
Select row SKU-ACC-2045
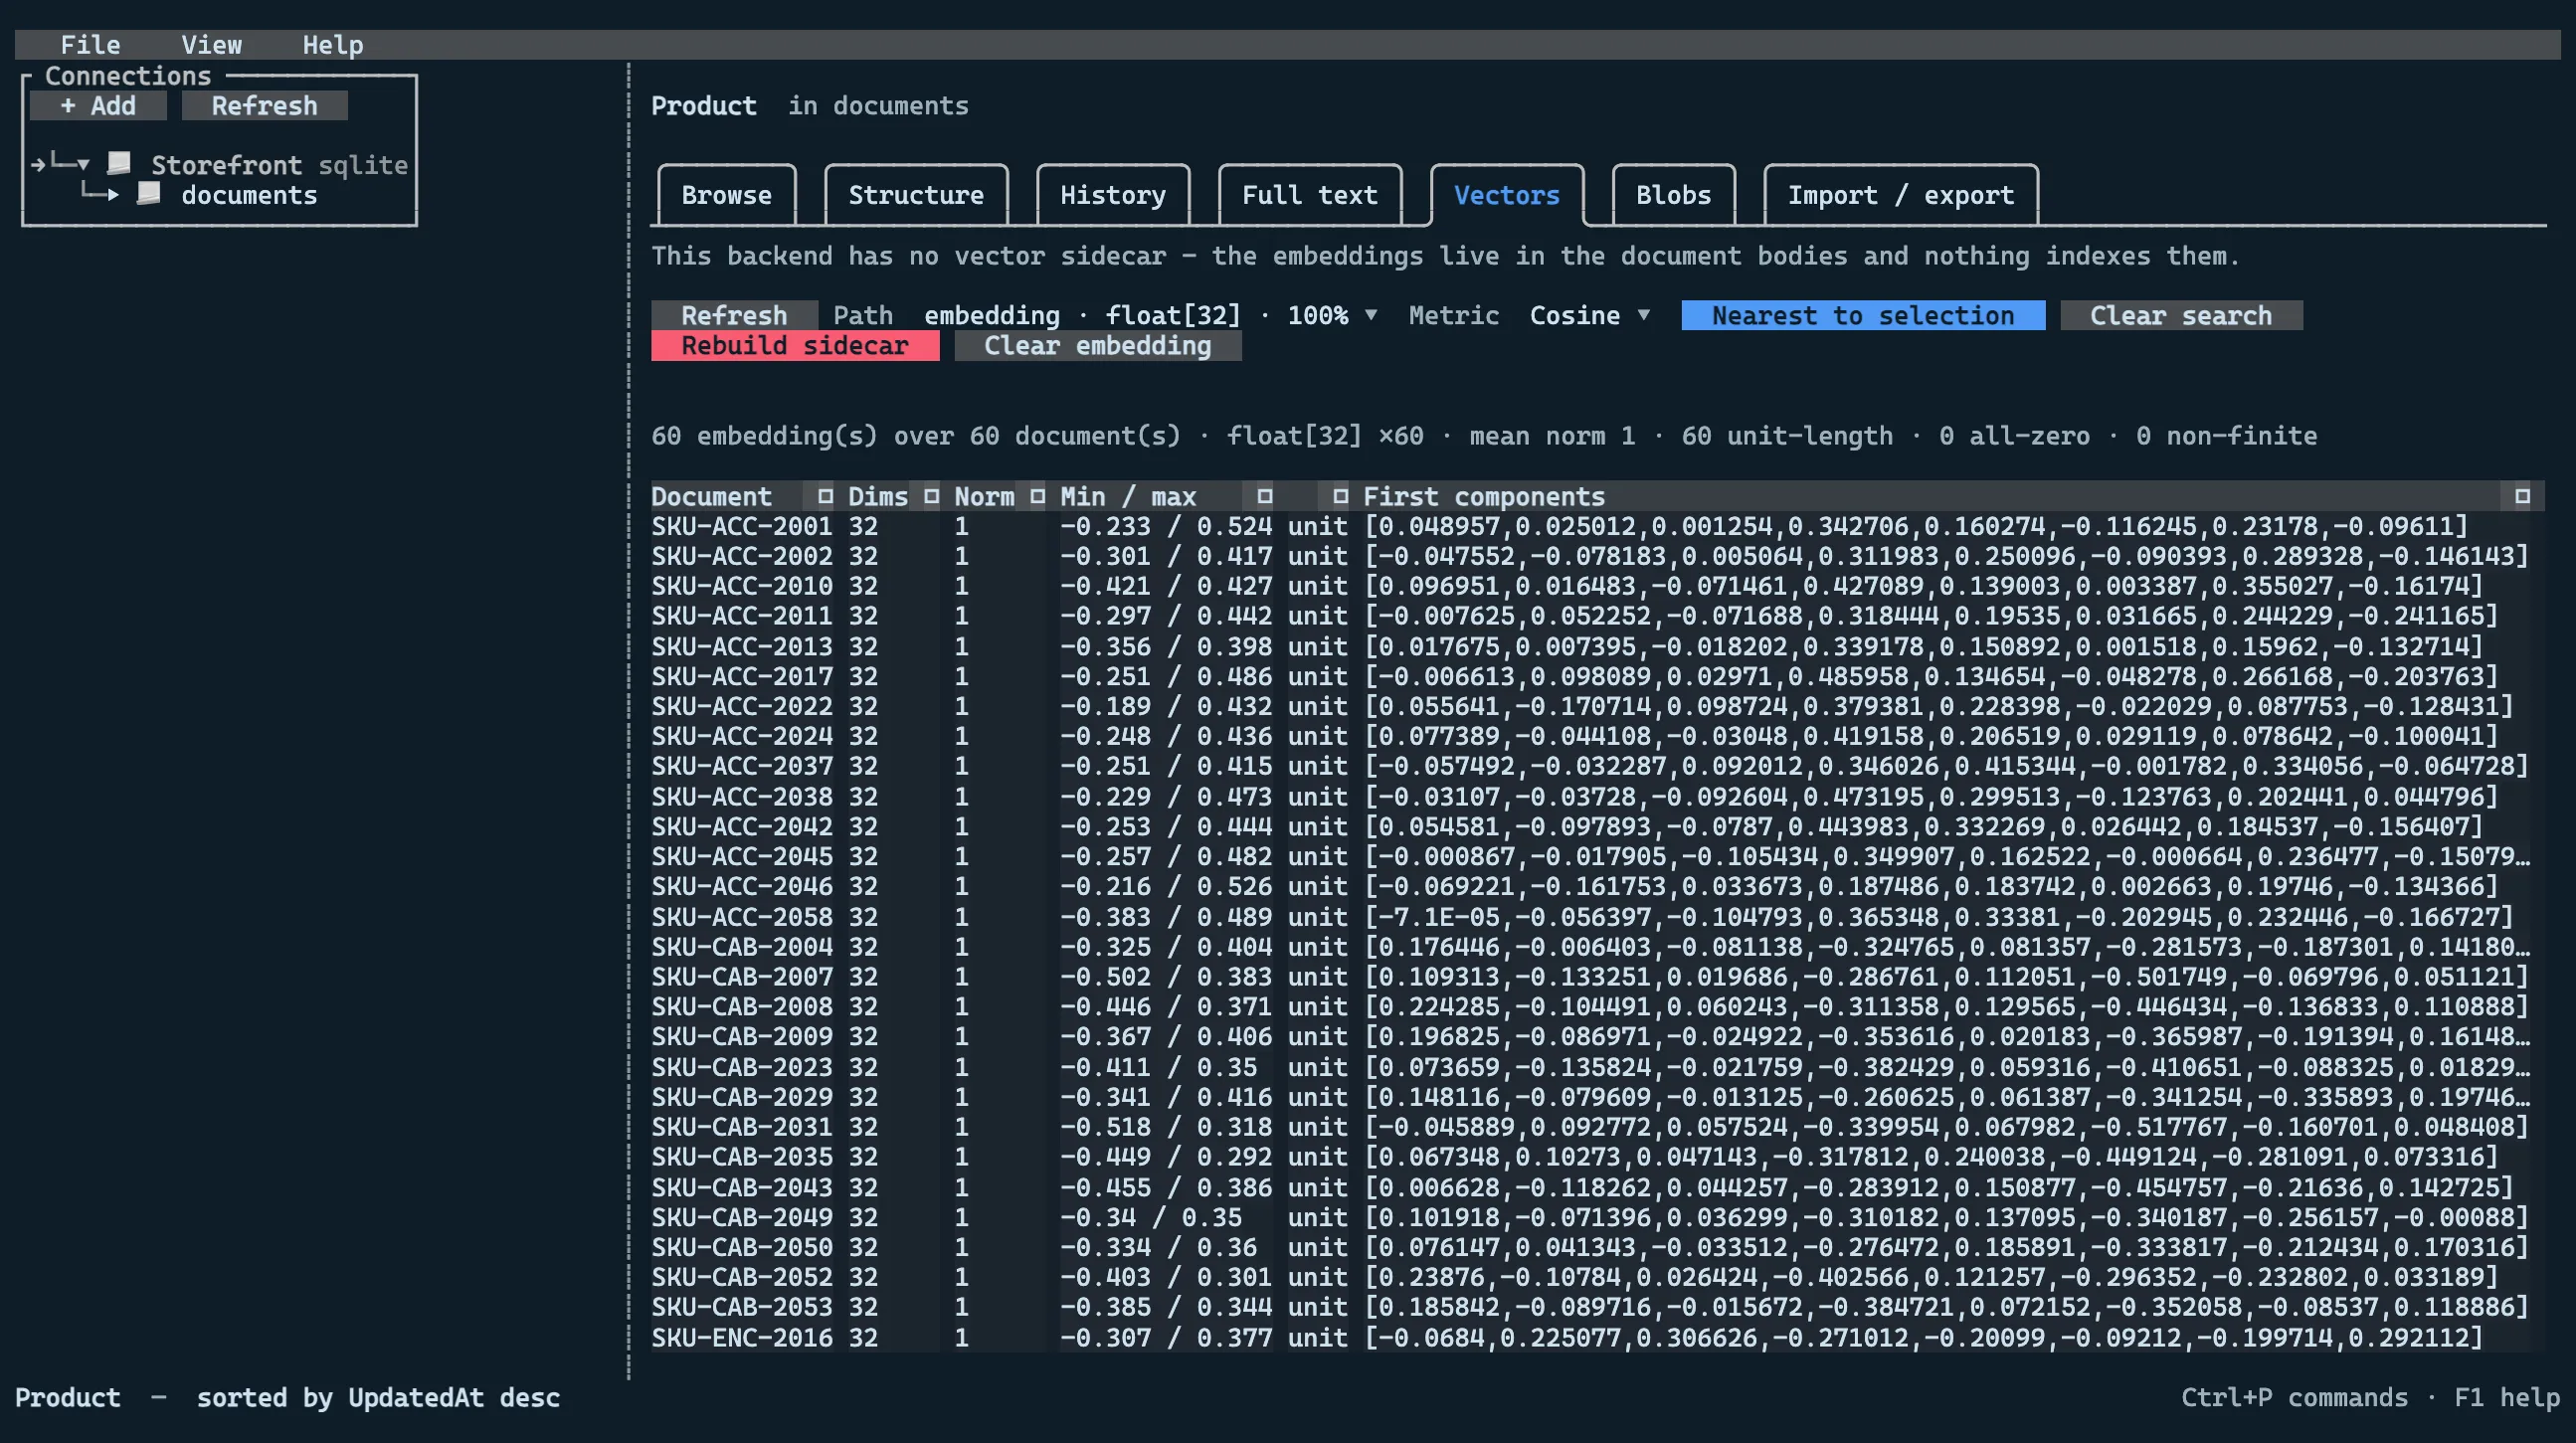coord(1597,857)
